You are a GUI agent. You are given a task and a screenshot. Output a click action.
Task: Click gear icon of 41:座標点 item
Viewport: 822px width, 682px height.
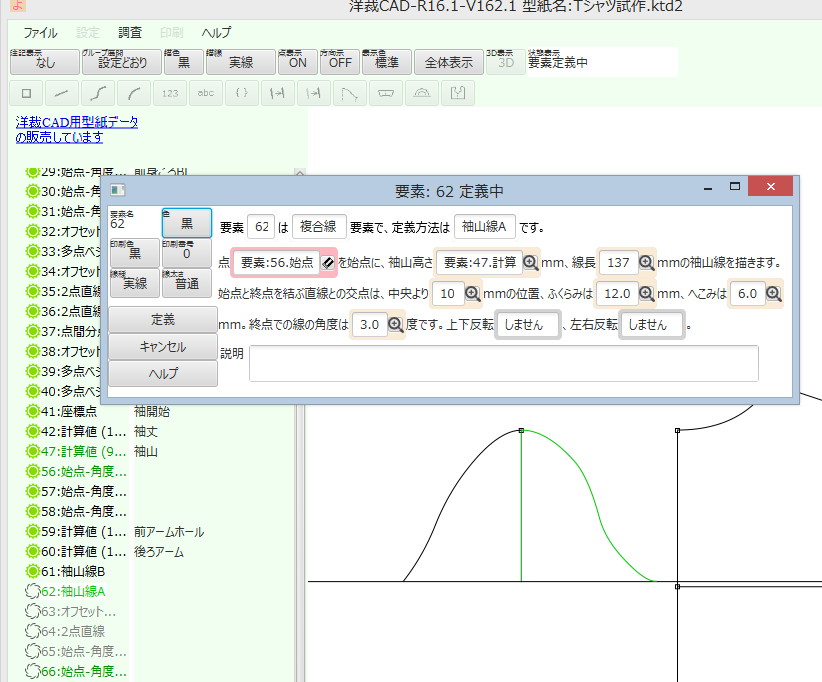[33, 412]
